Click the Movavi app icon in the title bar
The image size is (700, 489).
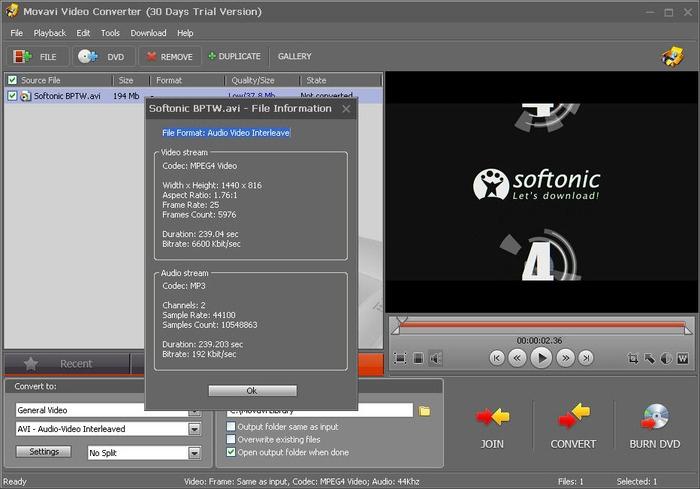[x=12, y=11]
